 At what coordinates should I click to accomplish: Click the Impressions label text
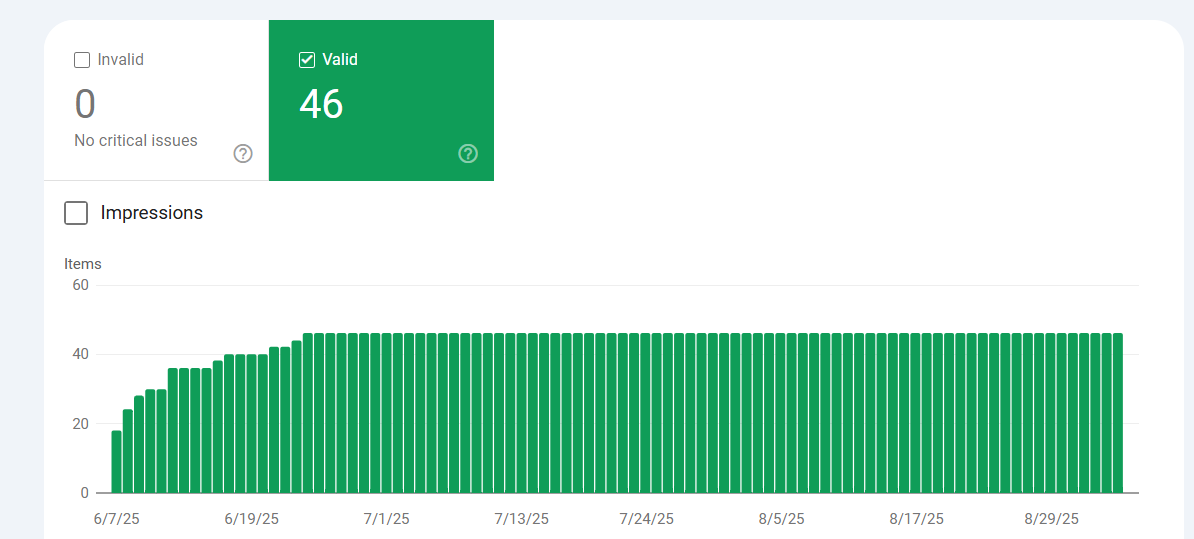[x=152, y=213]
